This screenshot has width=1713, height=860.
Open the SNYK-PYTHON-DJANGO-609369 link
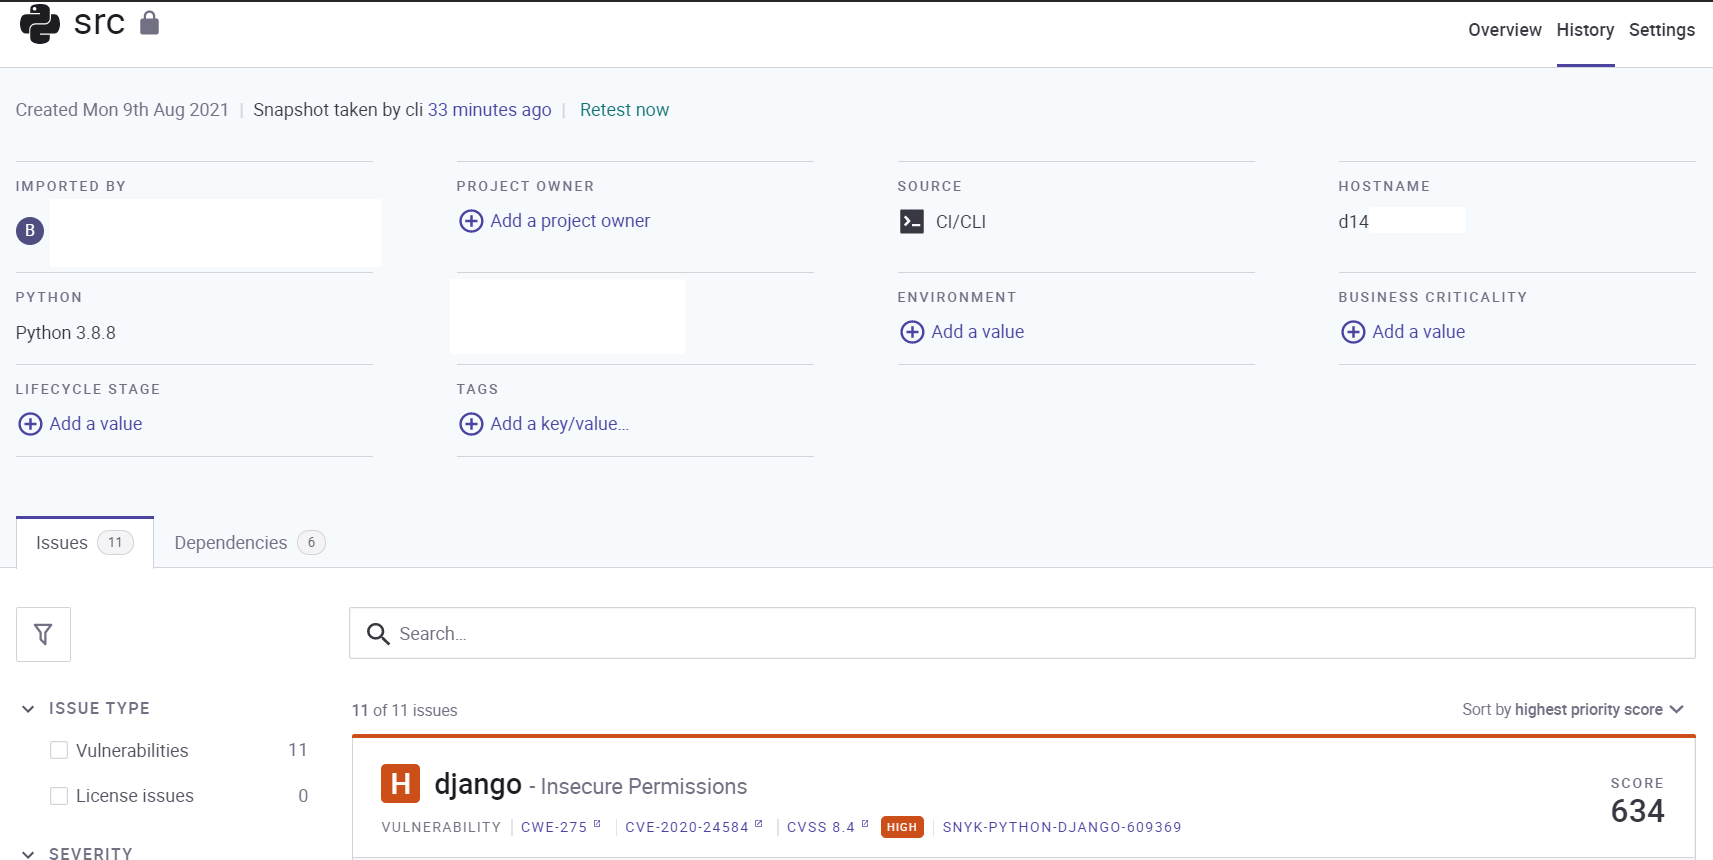pyautogui.click(x=1062, y=827)
